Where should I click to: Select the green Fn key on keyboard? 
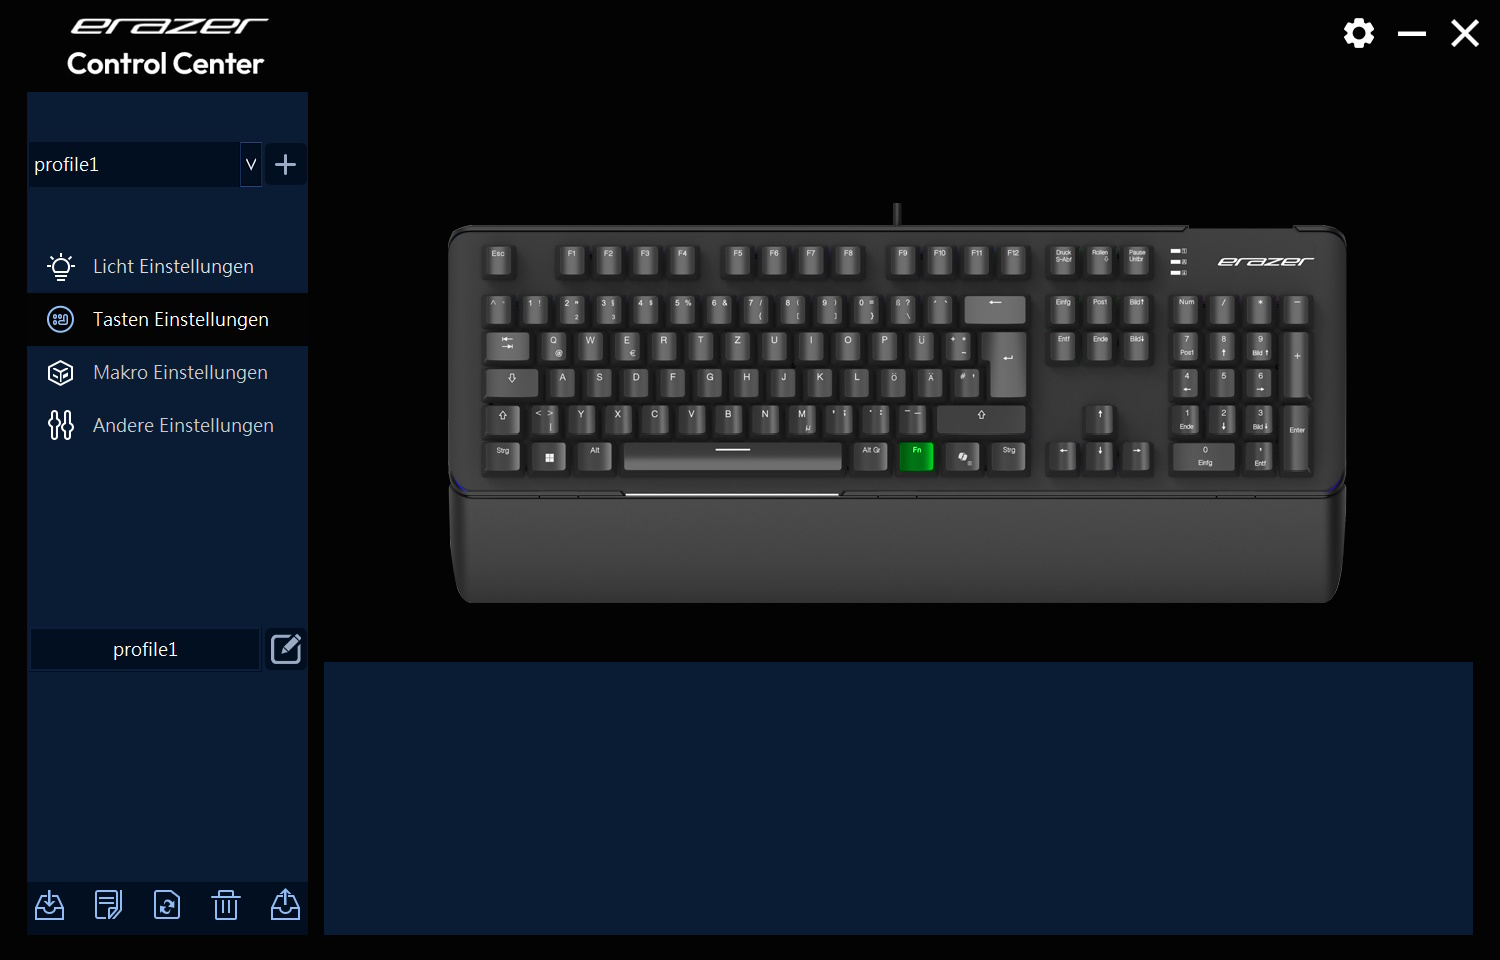(x=916, y=456)
